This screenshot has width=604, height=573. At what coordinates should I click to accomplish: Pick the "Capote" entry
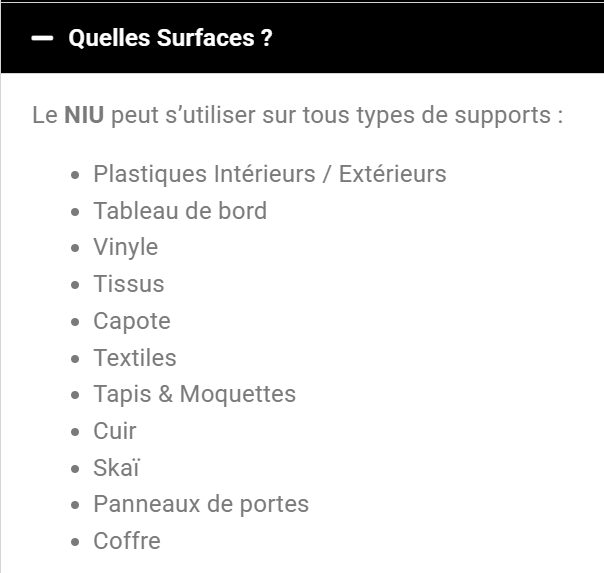131,321
